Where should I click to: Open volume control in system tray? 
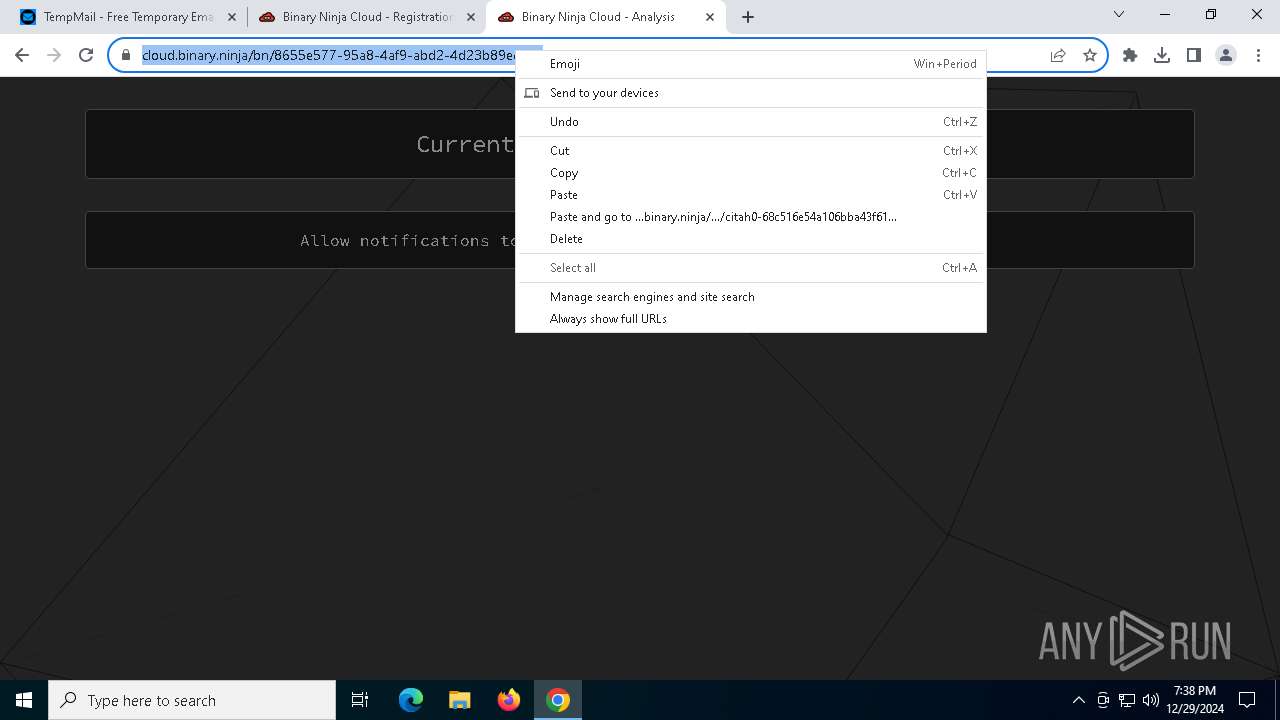pos(1151,700)
